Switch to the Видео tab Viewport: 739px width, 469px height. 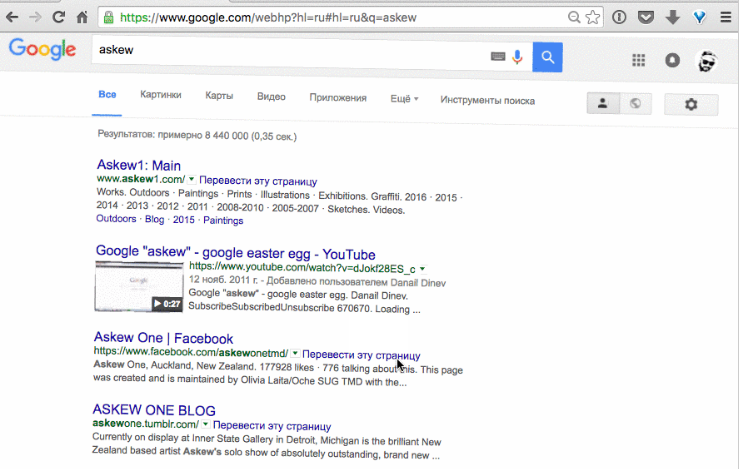[271, 97]
